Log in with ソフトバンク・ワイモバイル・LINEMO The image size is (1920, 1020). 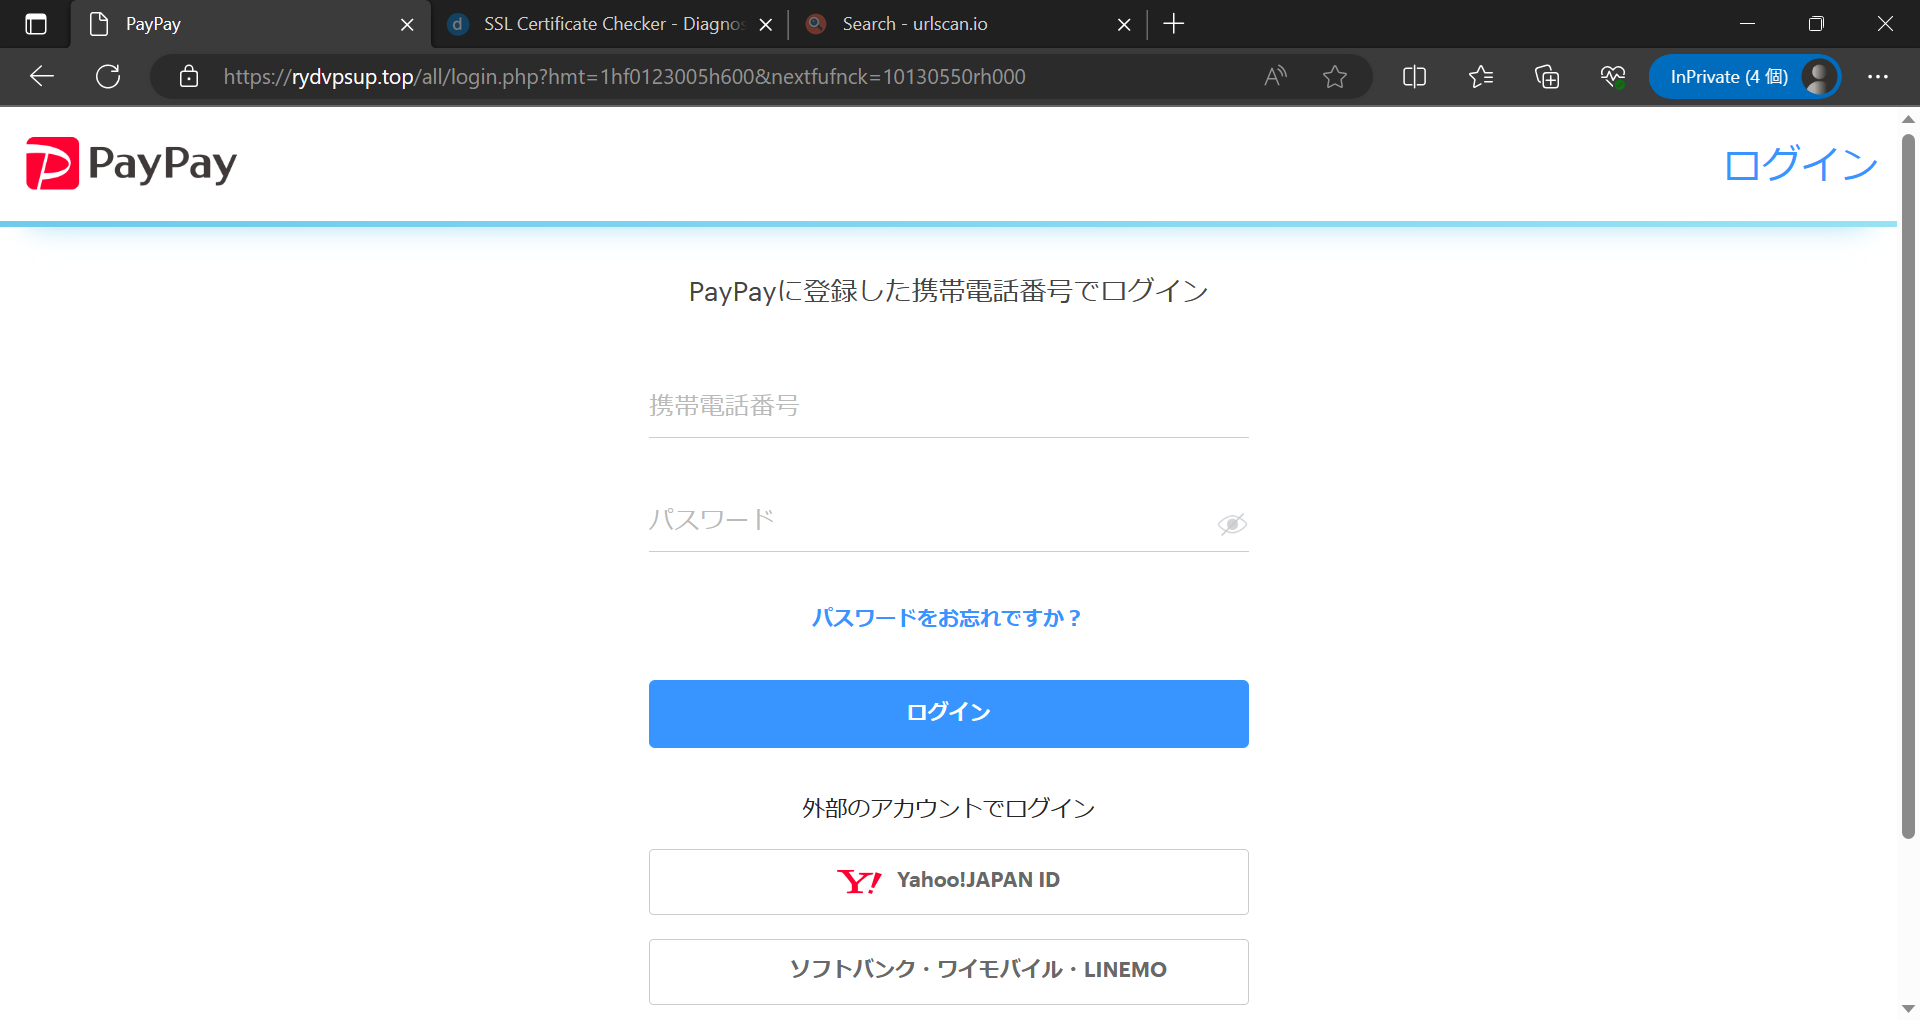pyautogui.click(x=948, y=971)
